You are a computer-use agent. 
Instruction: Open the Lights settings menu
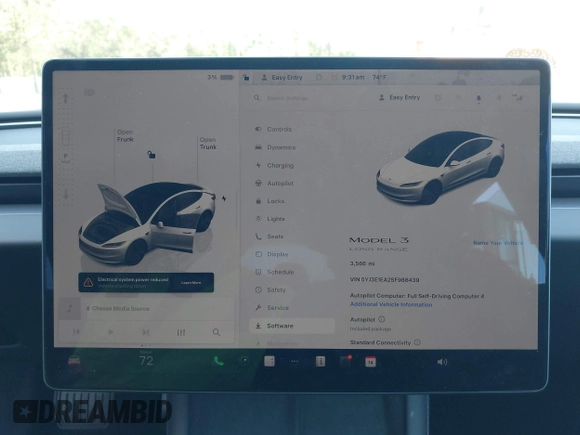[x=270, y=219]
